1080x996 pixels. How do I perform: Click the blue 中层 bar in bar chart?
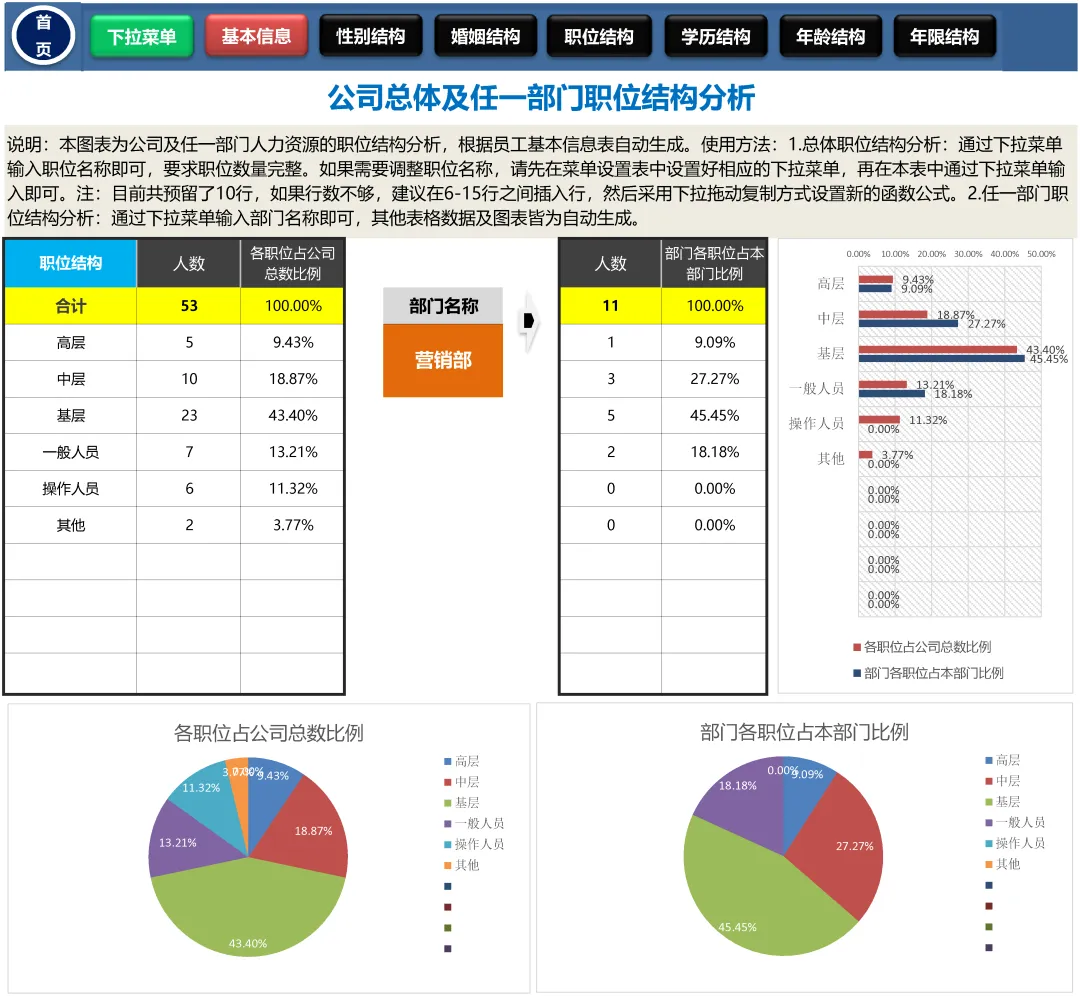click(908, 323)
